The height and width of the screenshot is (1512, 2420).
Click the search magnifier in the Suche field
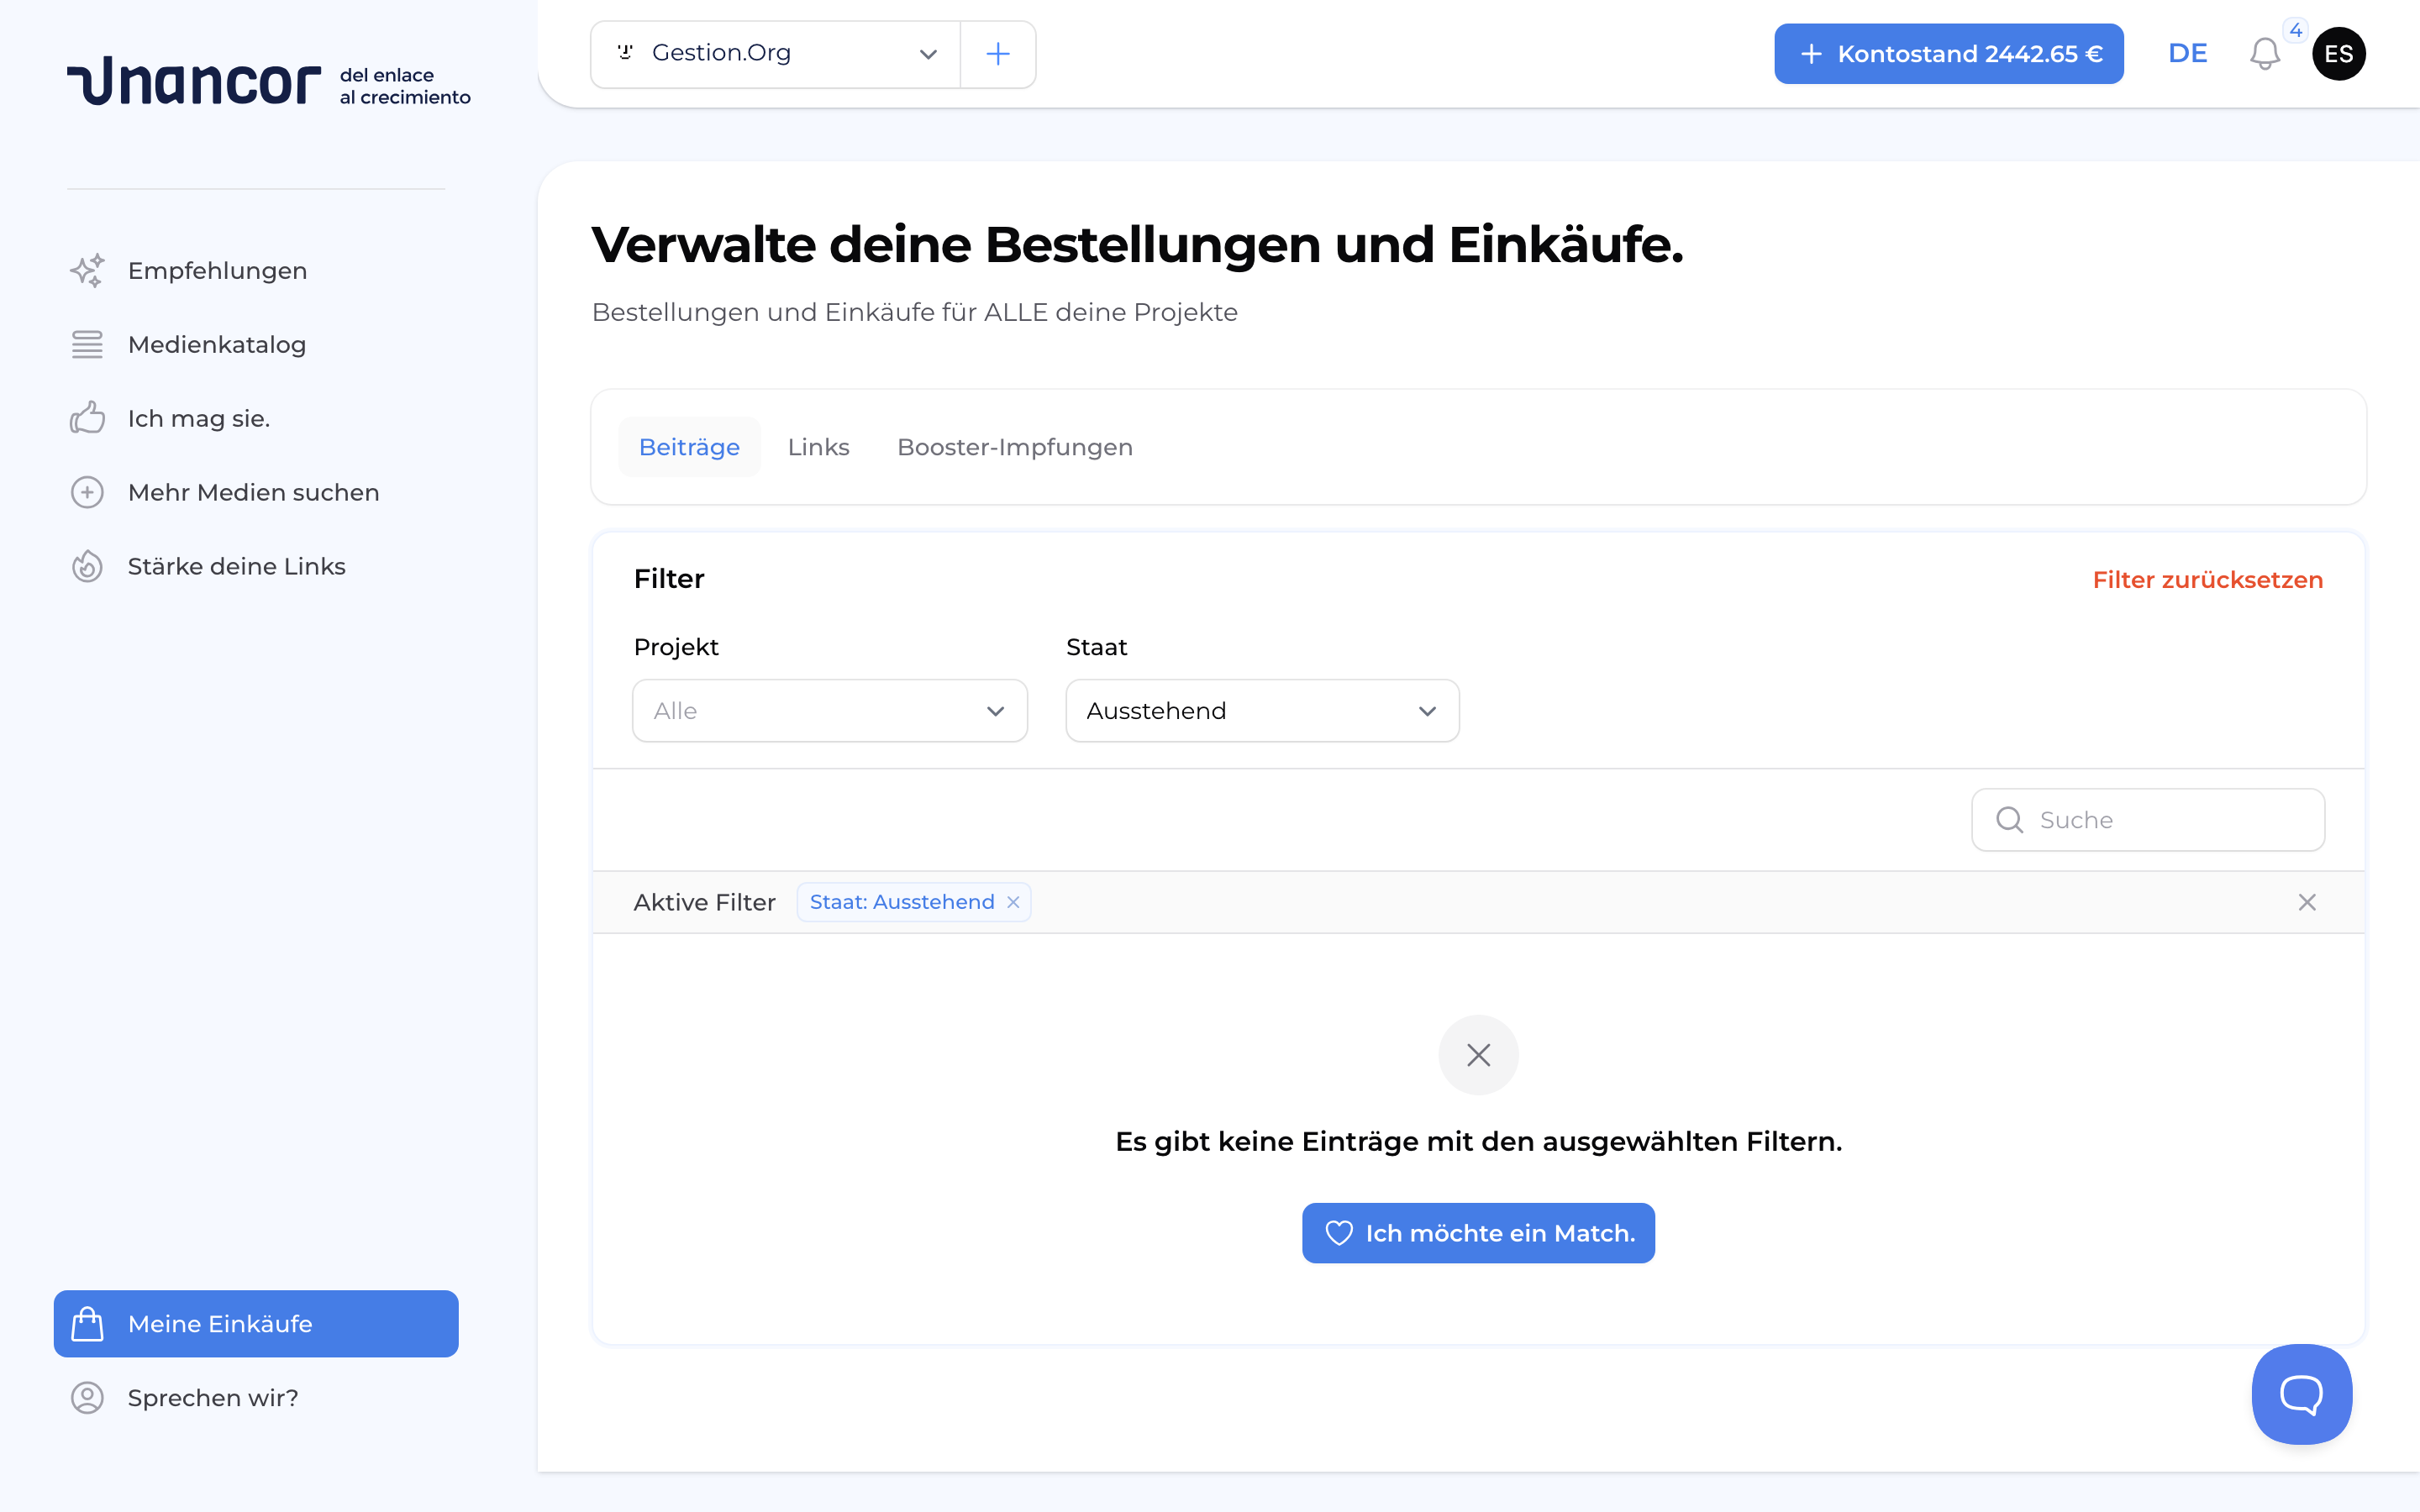coord(2011,819)
